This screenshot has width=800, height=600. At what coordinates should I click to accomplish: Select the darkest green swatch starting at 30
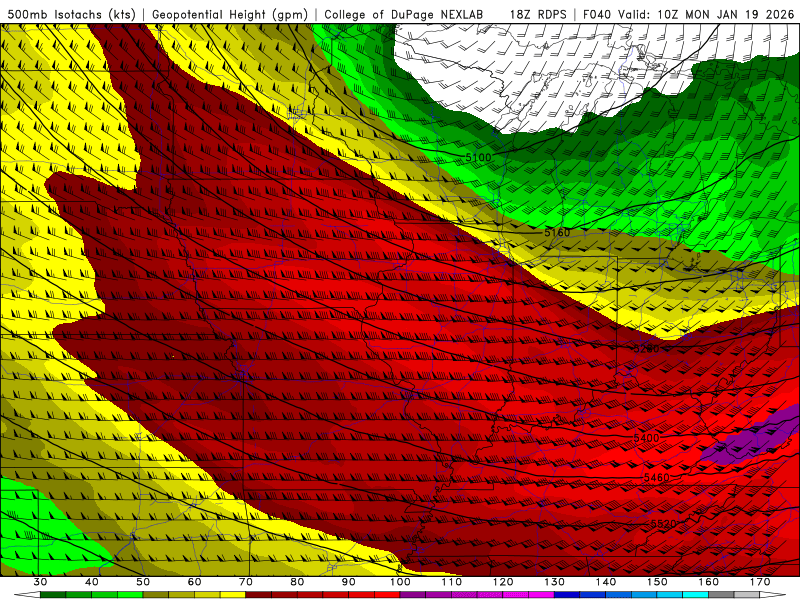(x=53, y=595)
